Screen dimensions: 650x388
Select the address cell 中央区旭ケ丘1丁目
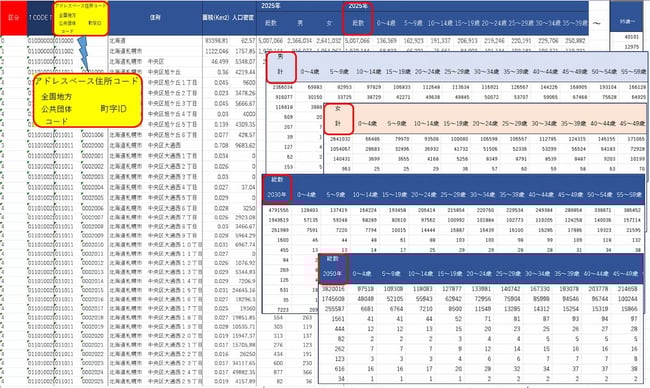pyautogui.click(x=172, y=82)
